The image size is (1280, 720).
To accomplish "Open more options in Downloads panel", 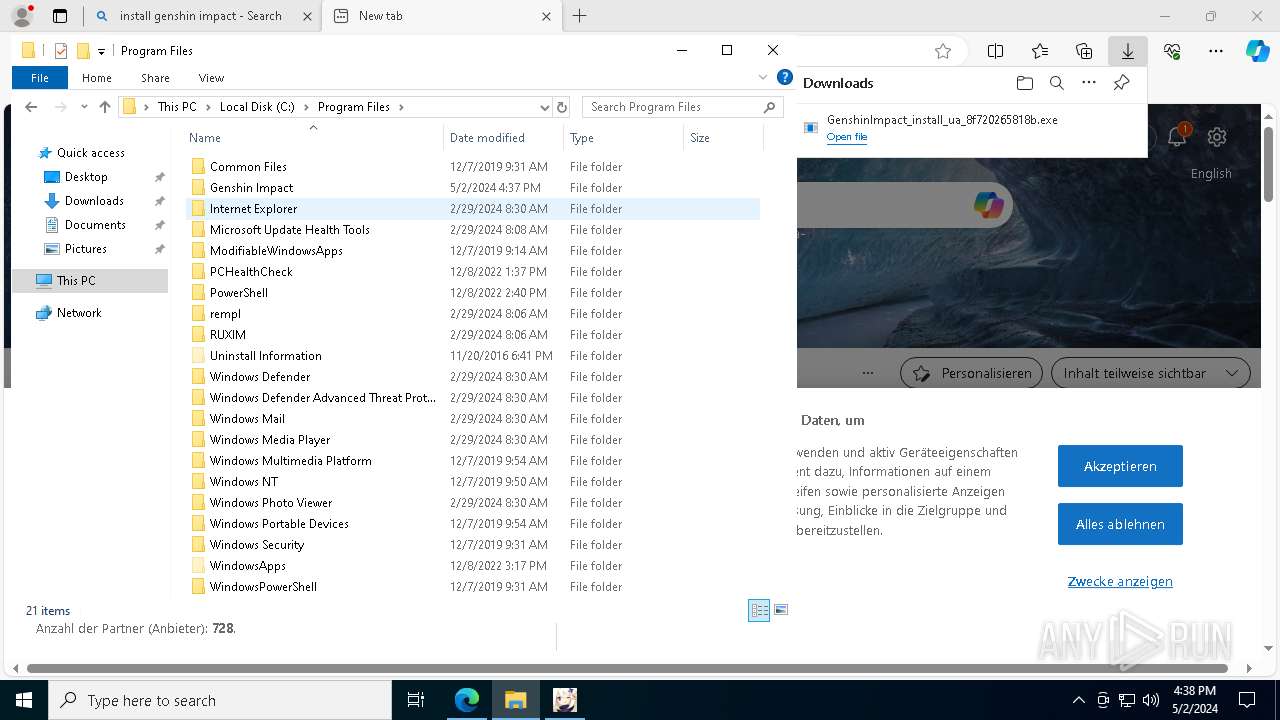I will 1089,83.
